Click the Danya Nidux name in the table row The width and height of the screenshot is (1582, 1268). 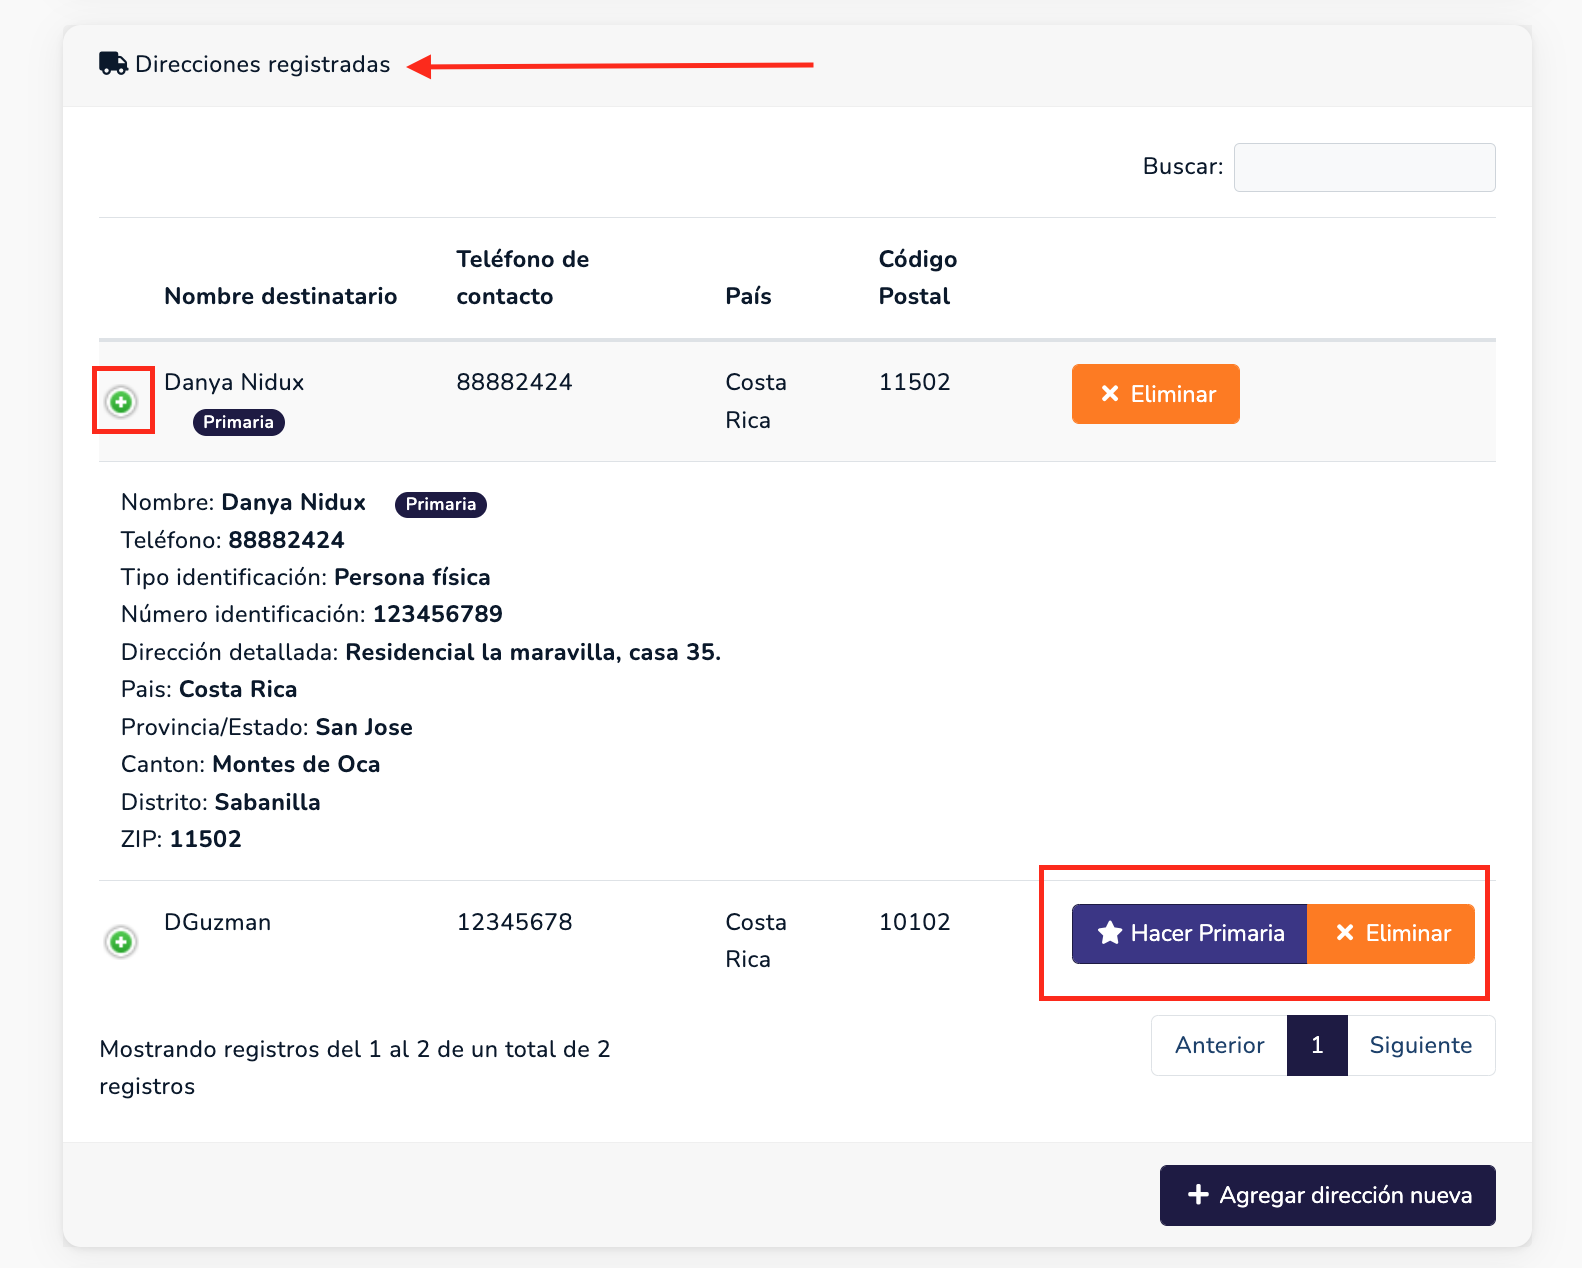(x=234, y=382)
